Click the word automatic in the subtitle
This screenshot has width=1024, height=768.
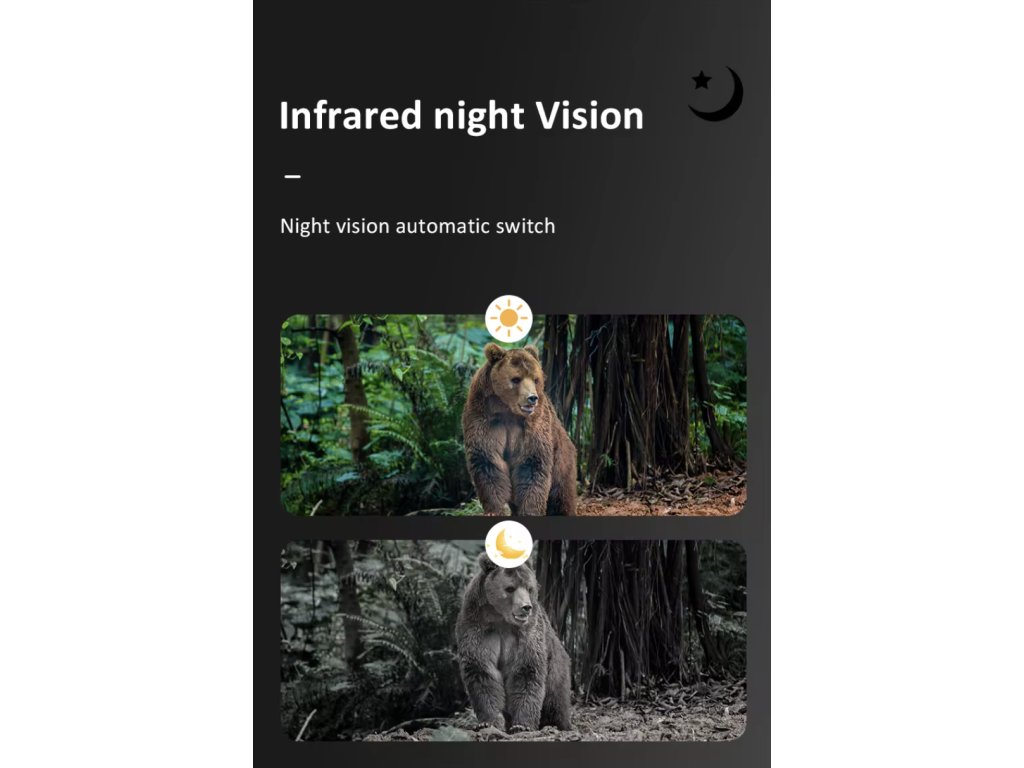(442, 226)
